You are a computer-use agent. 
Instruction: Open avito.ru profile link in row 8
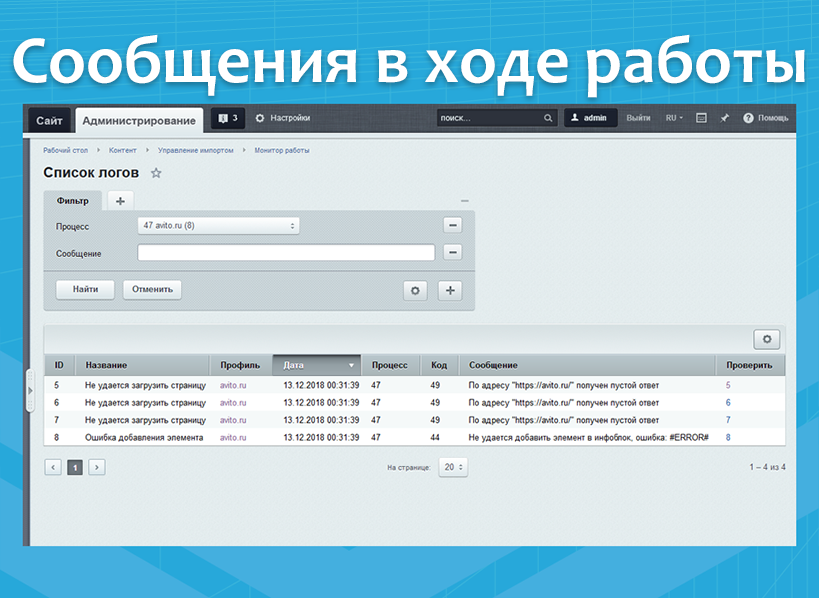[233, 437]
